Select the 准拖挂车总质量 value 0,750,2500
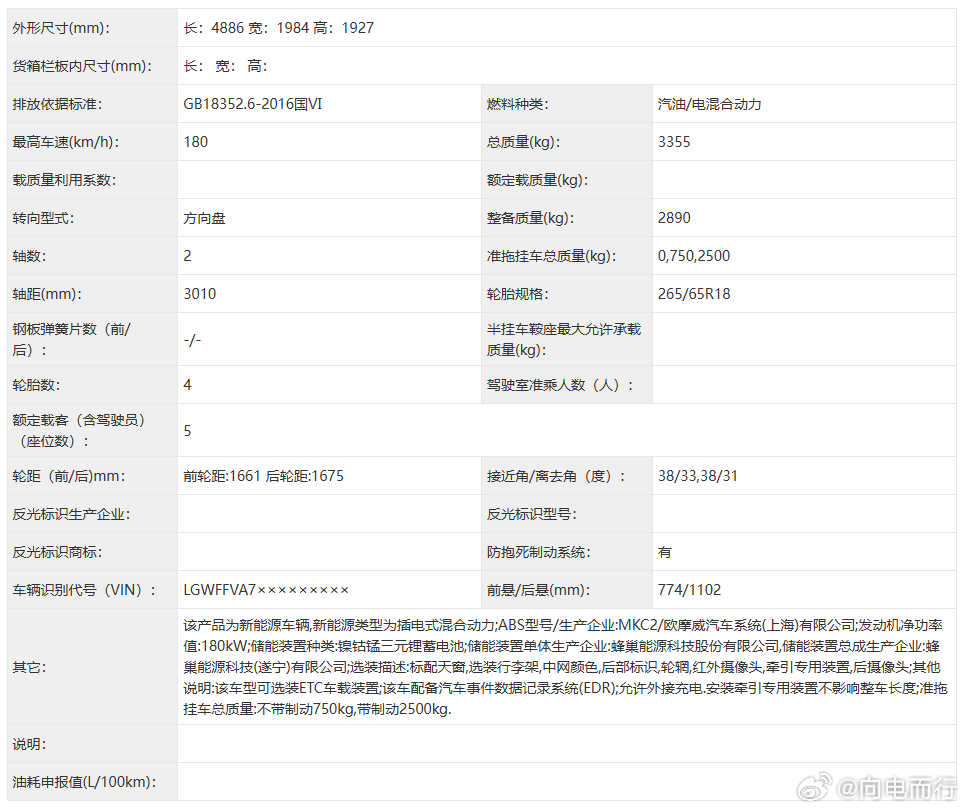Image resolution: width=967 pixels, height=811 pixels. 694,256
